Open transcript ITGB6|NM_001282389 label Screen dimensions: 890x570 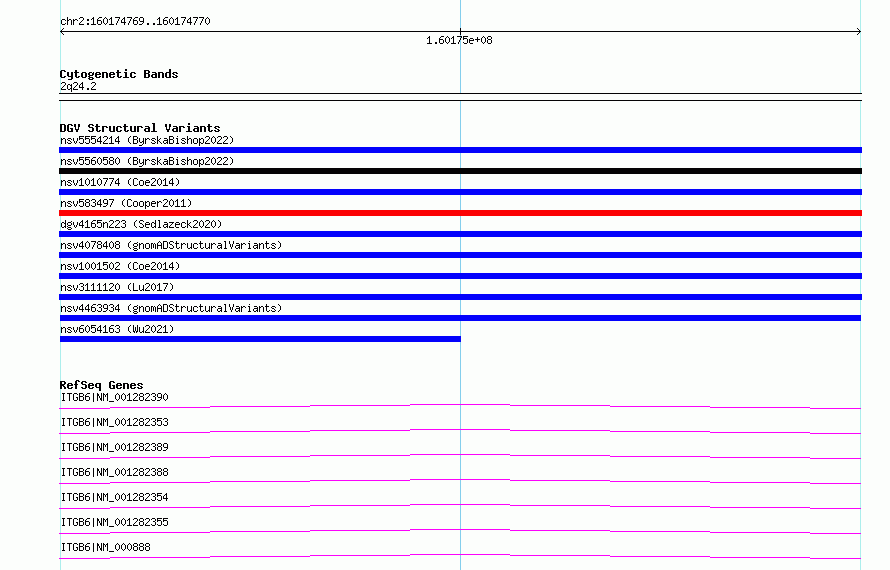pos(115,447)
